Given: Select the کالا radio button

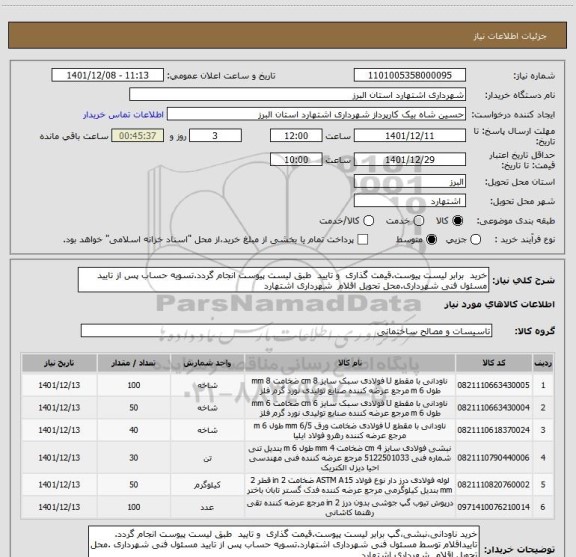Looking at the screenshot, I should click(x=458, y=220).
